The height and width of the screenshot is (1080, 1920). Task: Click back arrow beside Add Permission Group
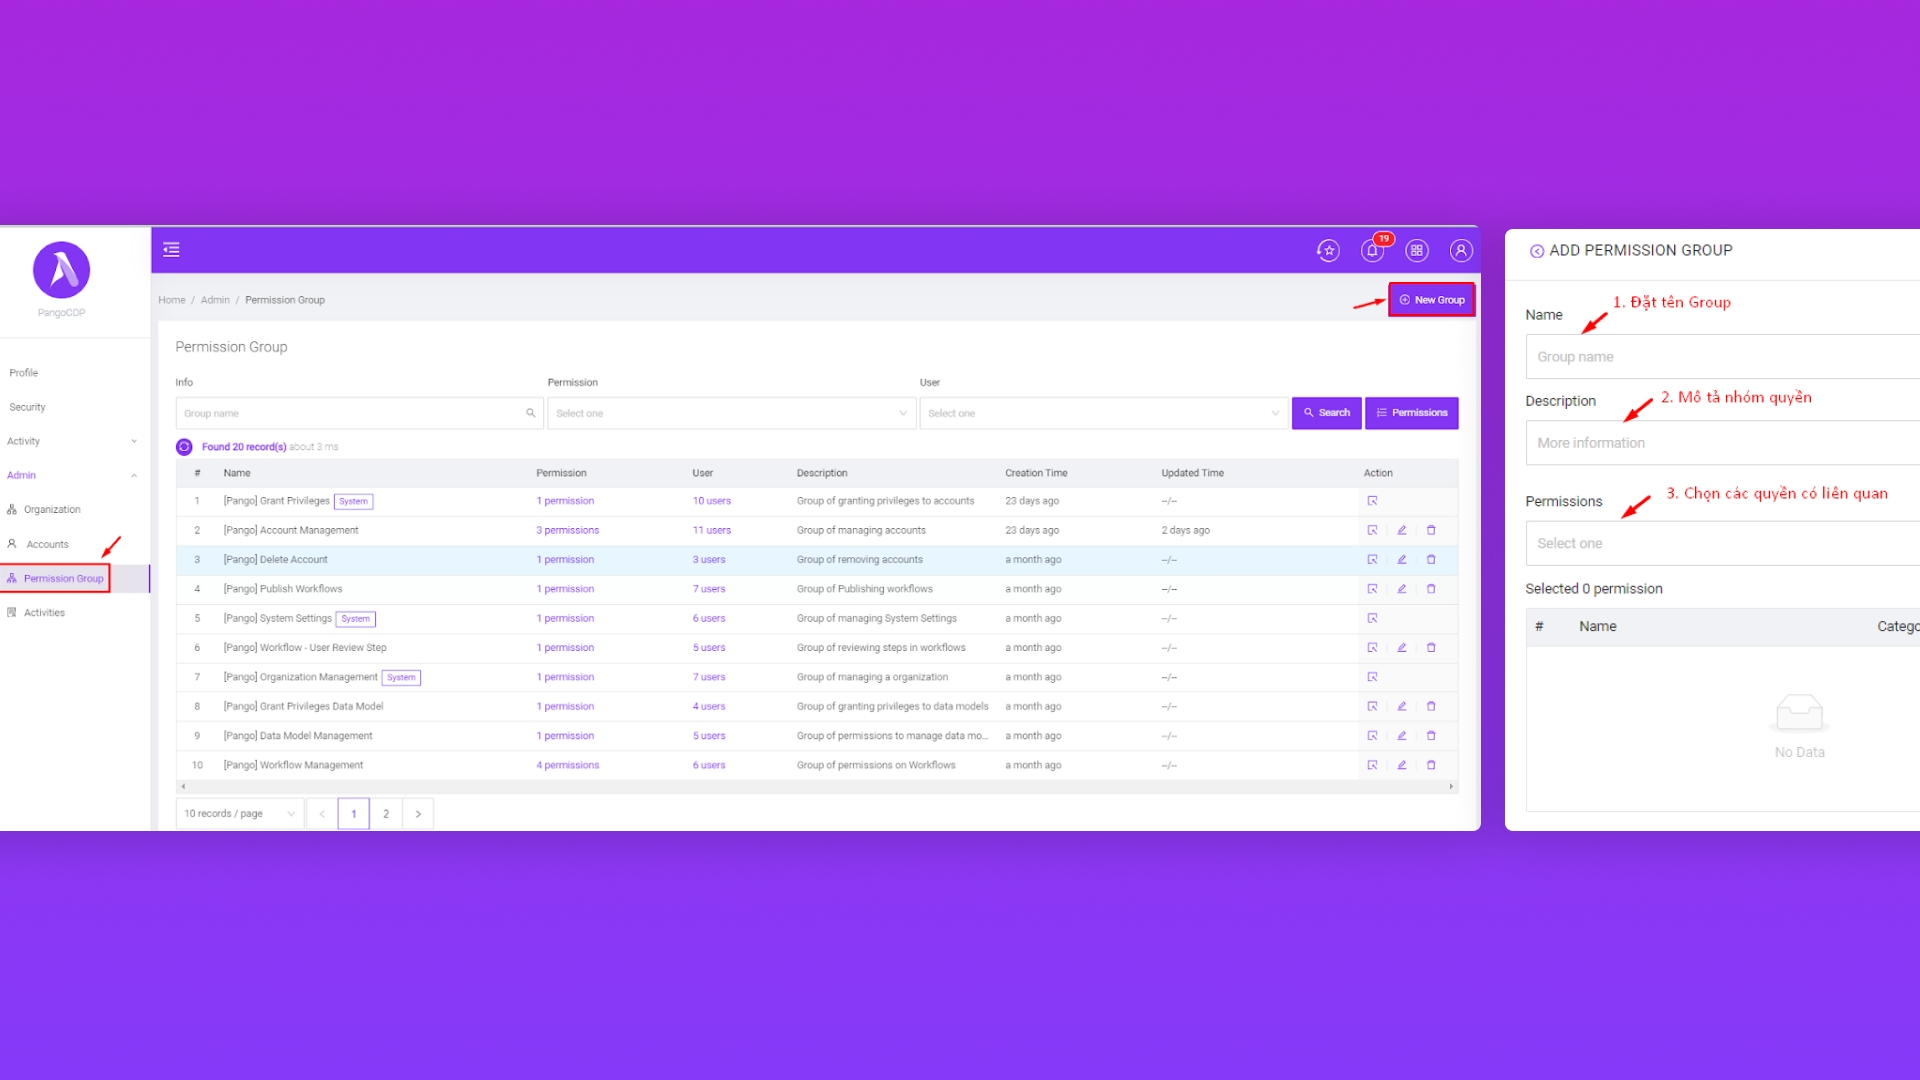[1536, 252]
